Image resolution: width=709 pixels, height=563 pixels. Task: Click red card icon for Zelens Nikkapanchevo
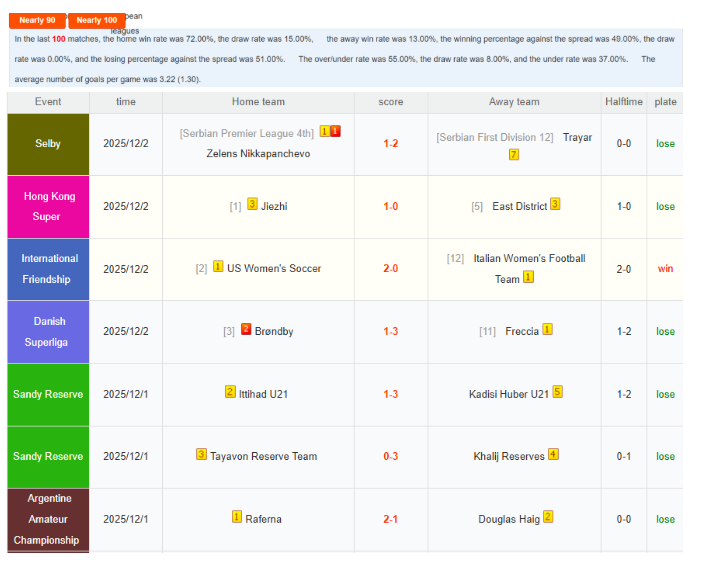pyautogui.click(x=335, y=131)
